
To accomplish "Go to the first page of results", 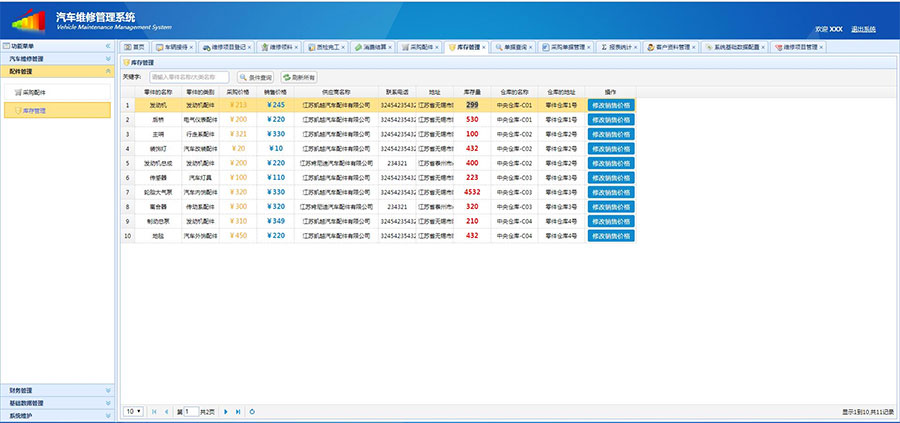I will pyautogui.click(x=154, y=411).
